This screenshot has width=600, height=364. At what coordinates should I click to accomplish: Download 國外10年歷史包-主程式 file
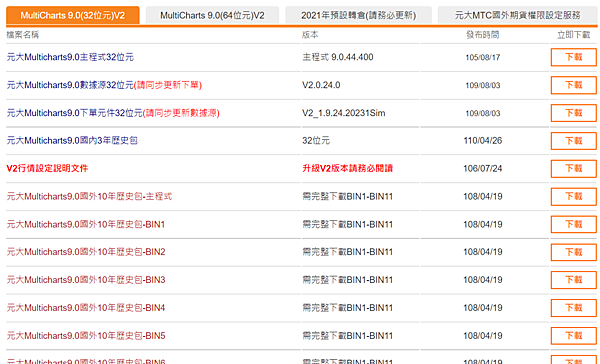(x=574, y=196)
